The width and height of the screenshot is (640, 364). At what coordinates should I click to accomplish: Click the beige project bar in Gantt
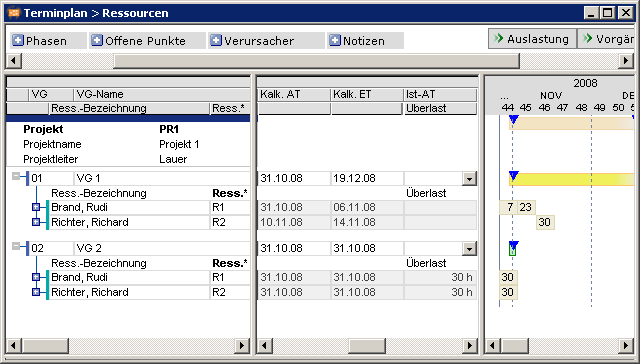(572, 123)
